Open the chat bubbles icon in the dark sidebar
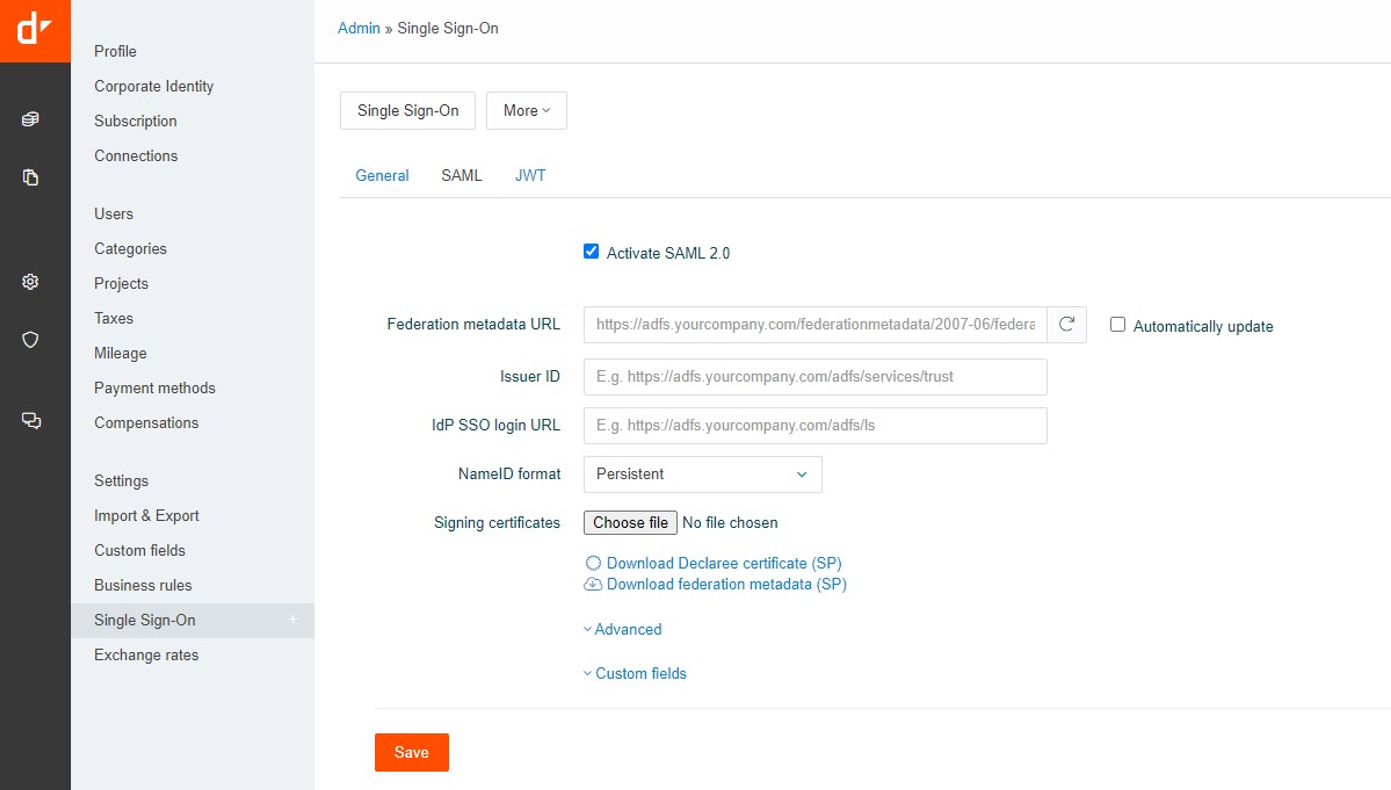 coord(30,421)
